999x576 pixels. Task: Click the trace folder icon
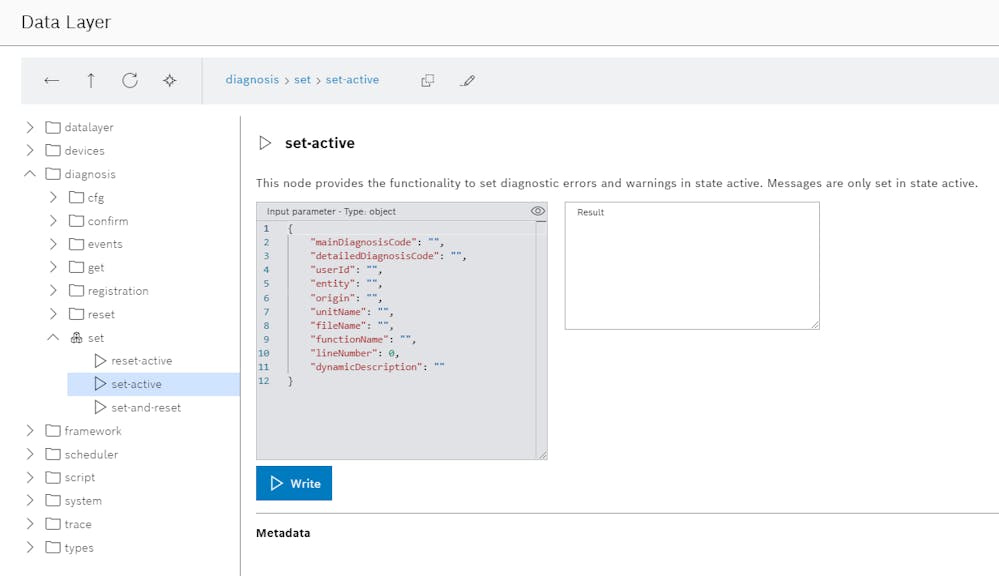(53, 524)
